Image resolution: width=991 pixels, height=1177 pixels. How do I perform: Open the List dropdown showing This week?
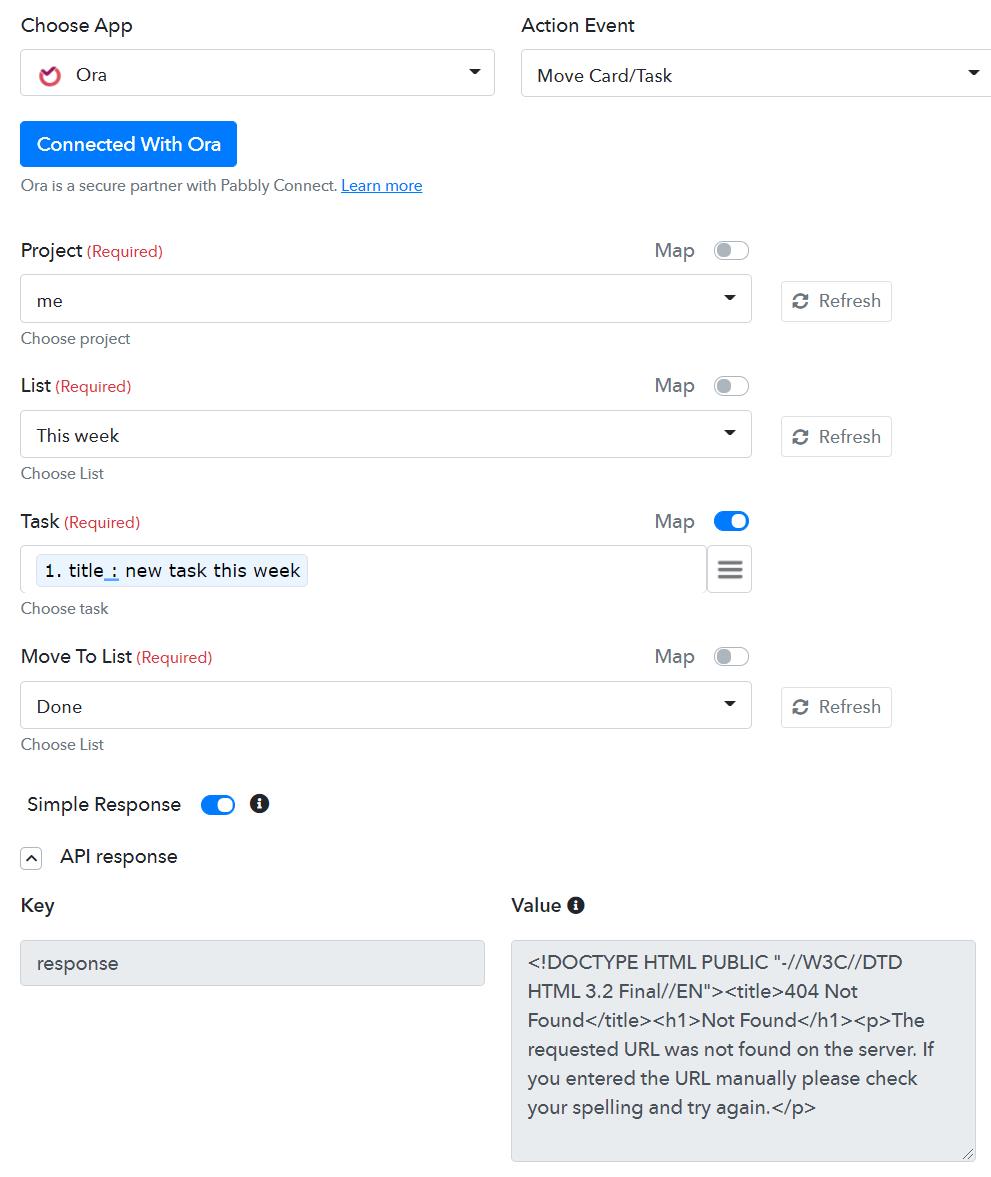click(x=385, y=434)
